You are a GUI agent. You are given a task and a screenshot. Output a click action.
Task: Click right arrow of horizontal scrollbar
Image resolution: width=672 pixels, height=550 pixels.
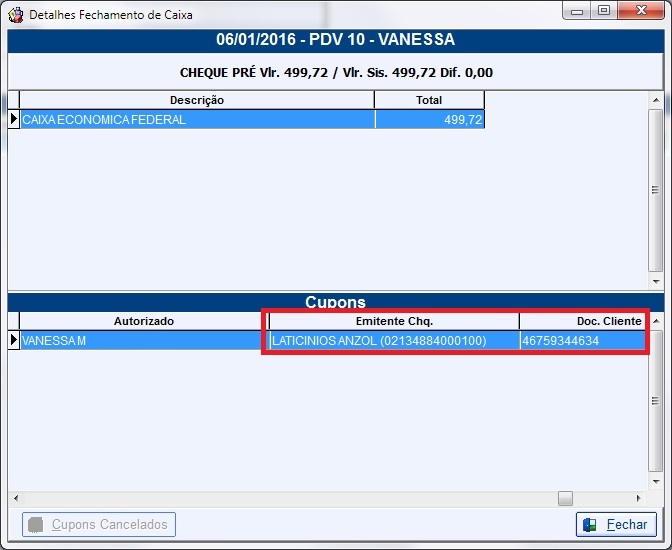click(x=639, y=498)
